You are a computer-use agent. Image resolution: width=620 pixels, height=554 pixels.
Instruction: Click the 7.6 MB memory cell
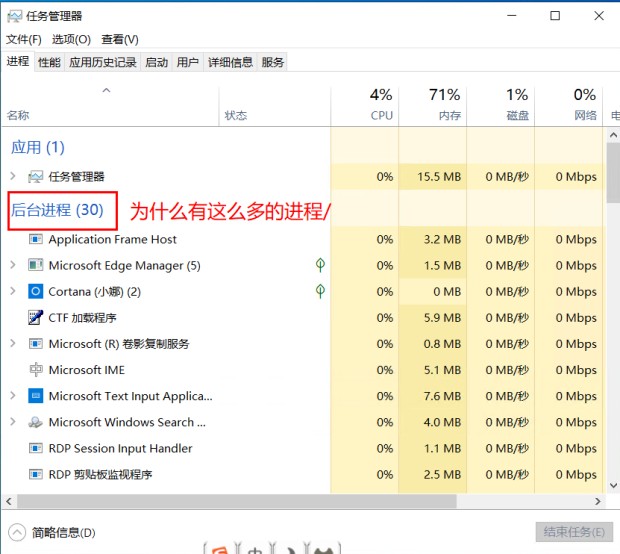tap(433, 396)
